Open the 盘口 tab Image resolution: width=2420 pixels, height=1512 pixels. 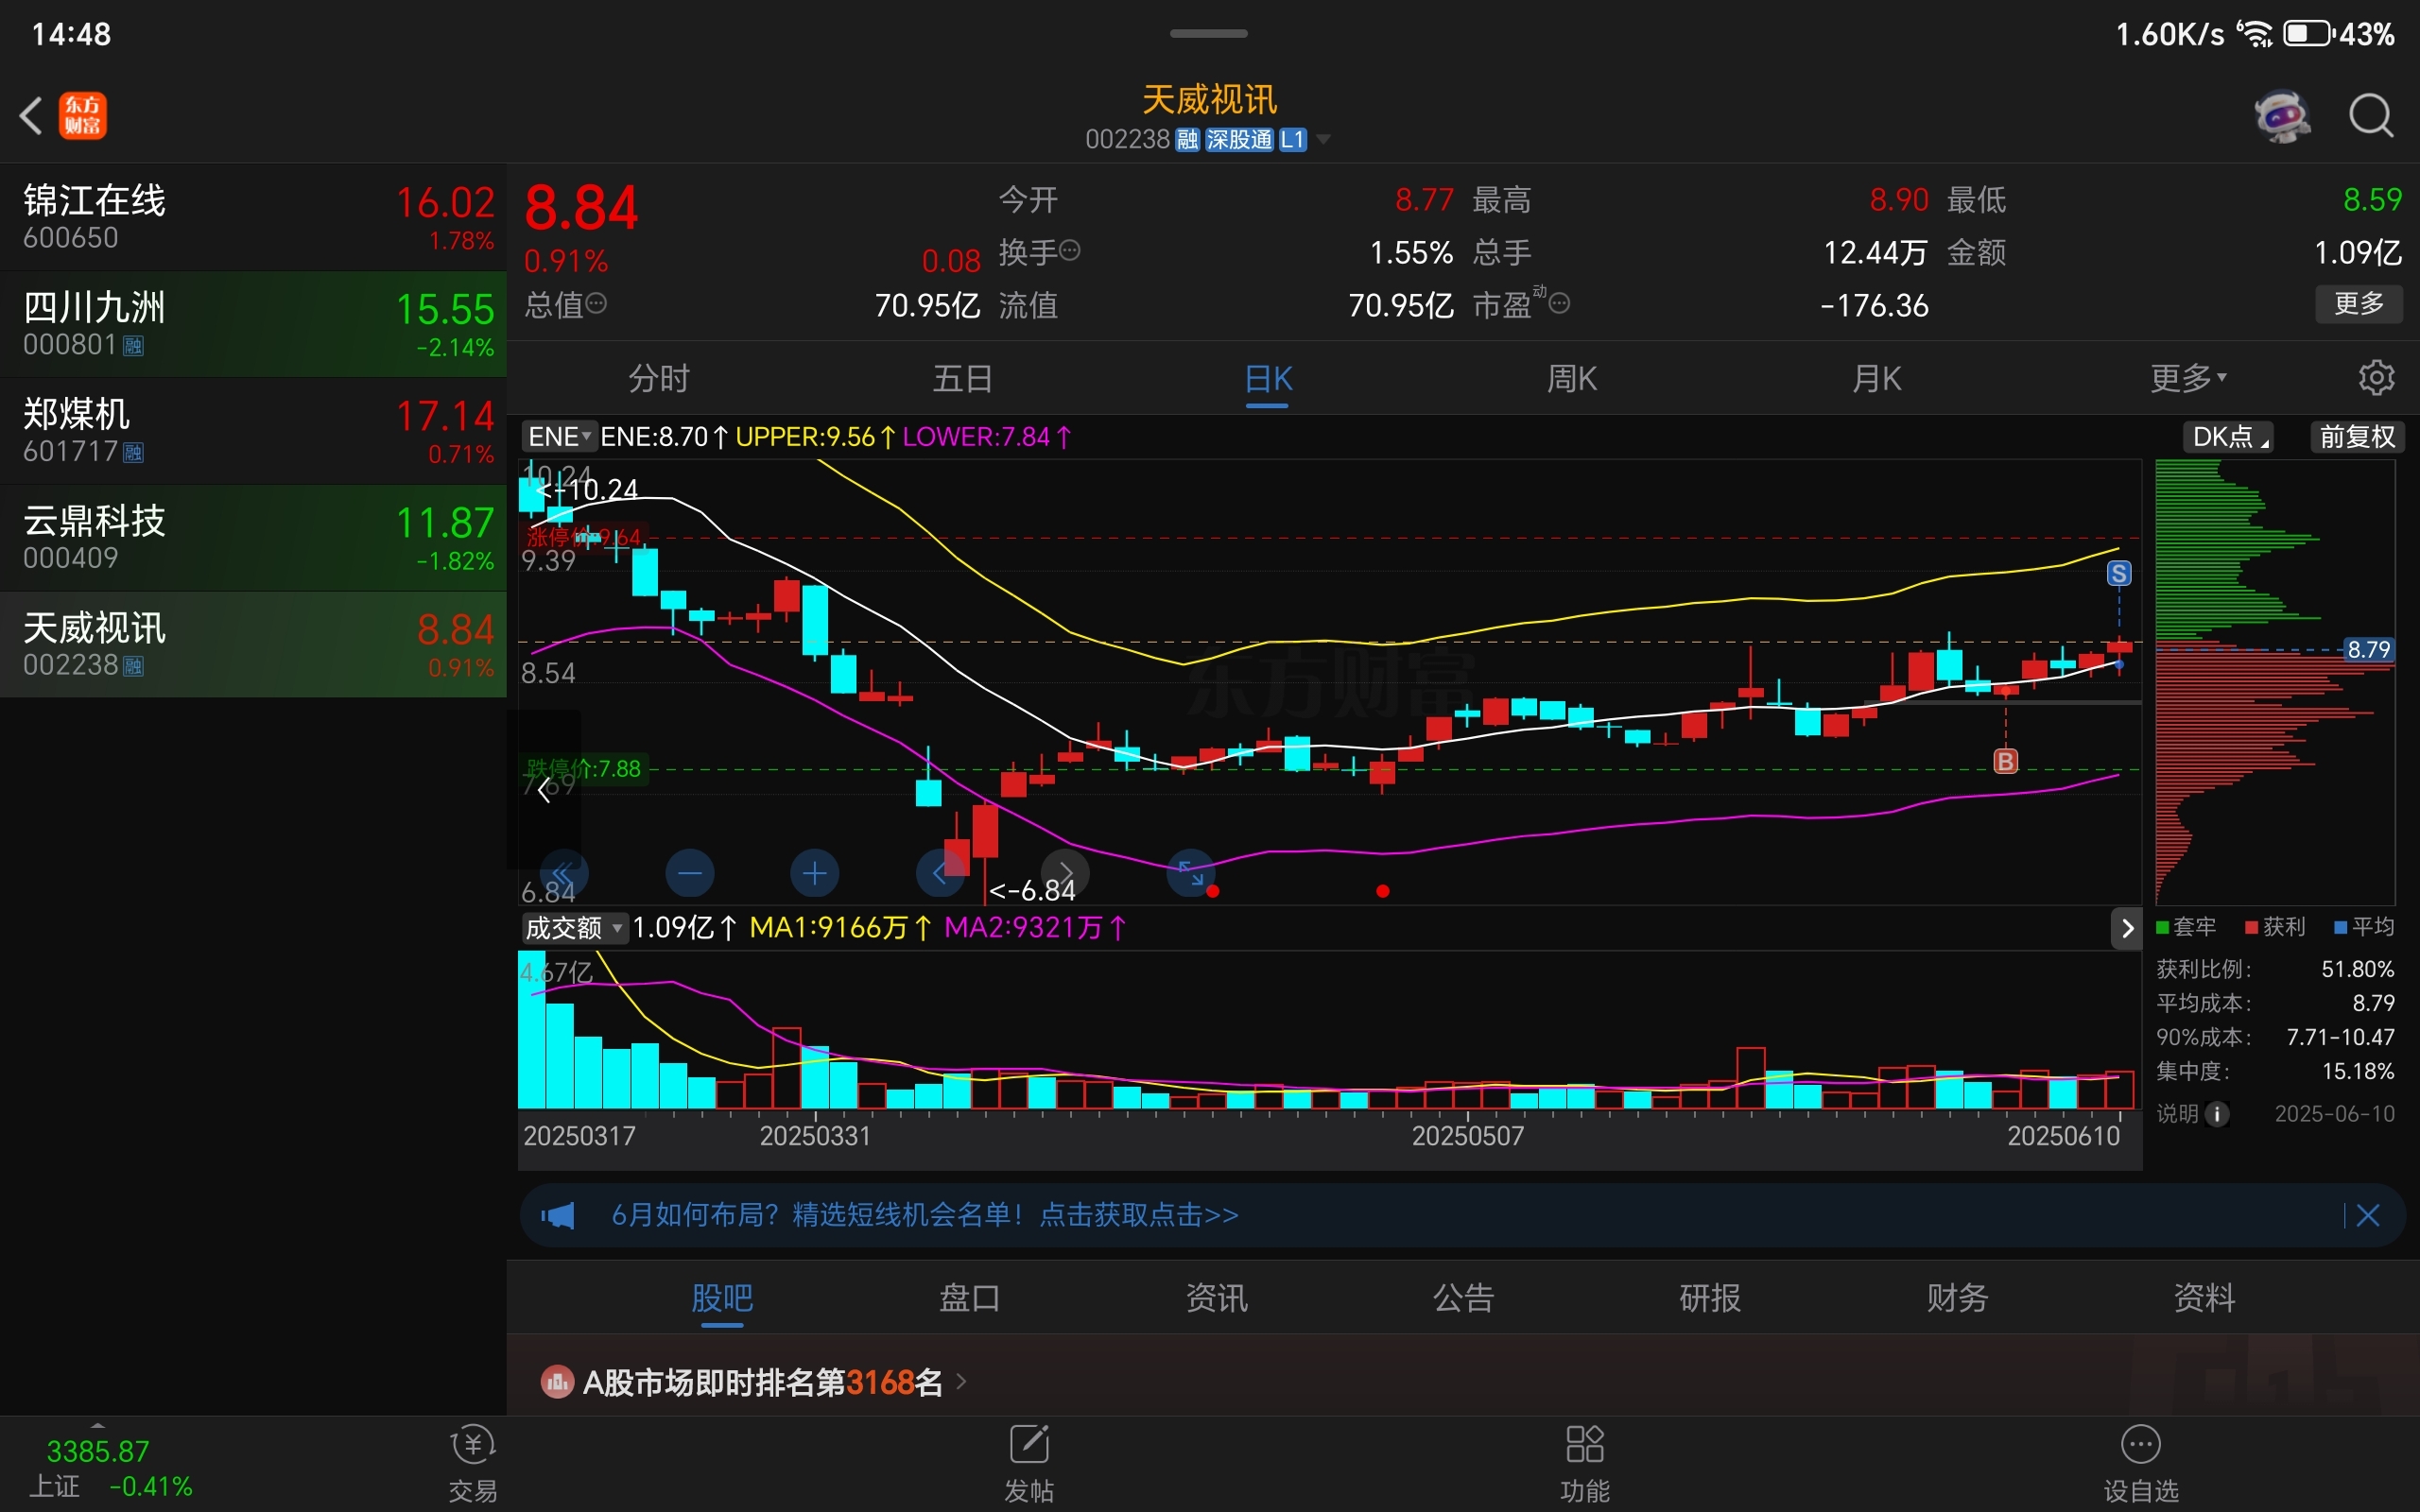coord(969,1298)
